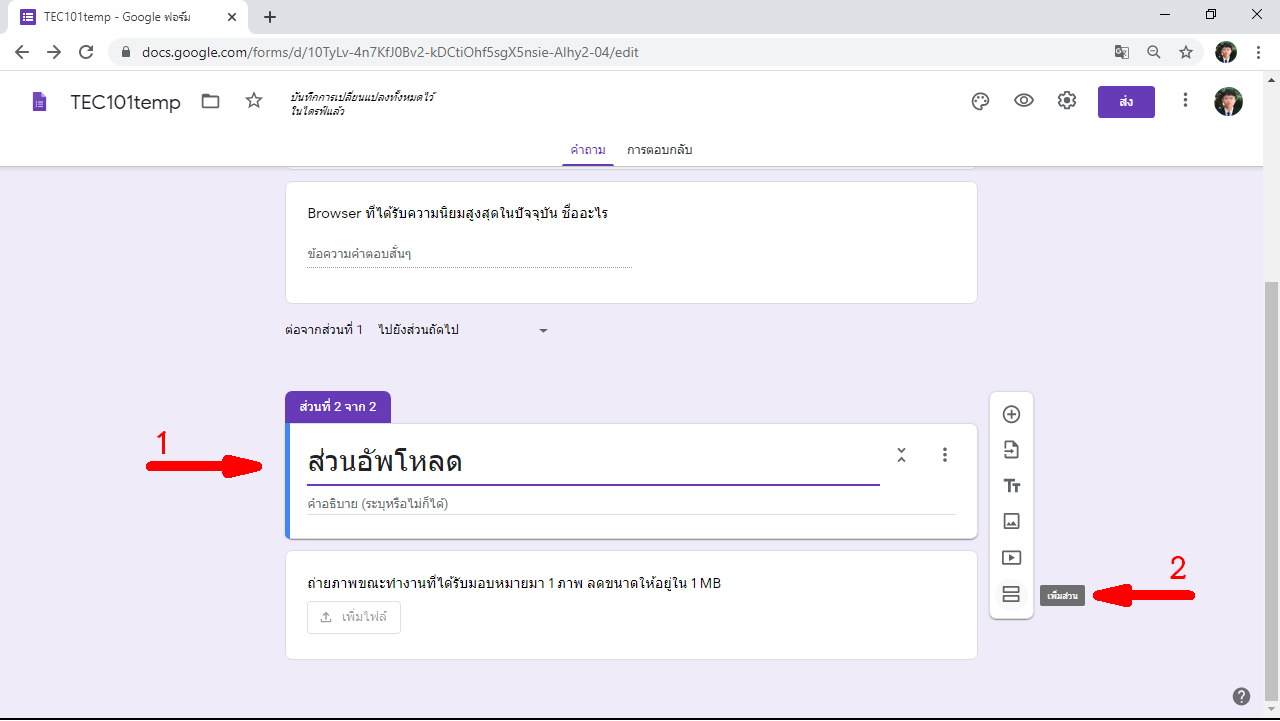This screenshot has height=721, width=1280.
Task: Click the add video icon
Action: pyautogui.click(x=1011, y=558)
